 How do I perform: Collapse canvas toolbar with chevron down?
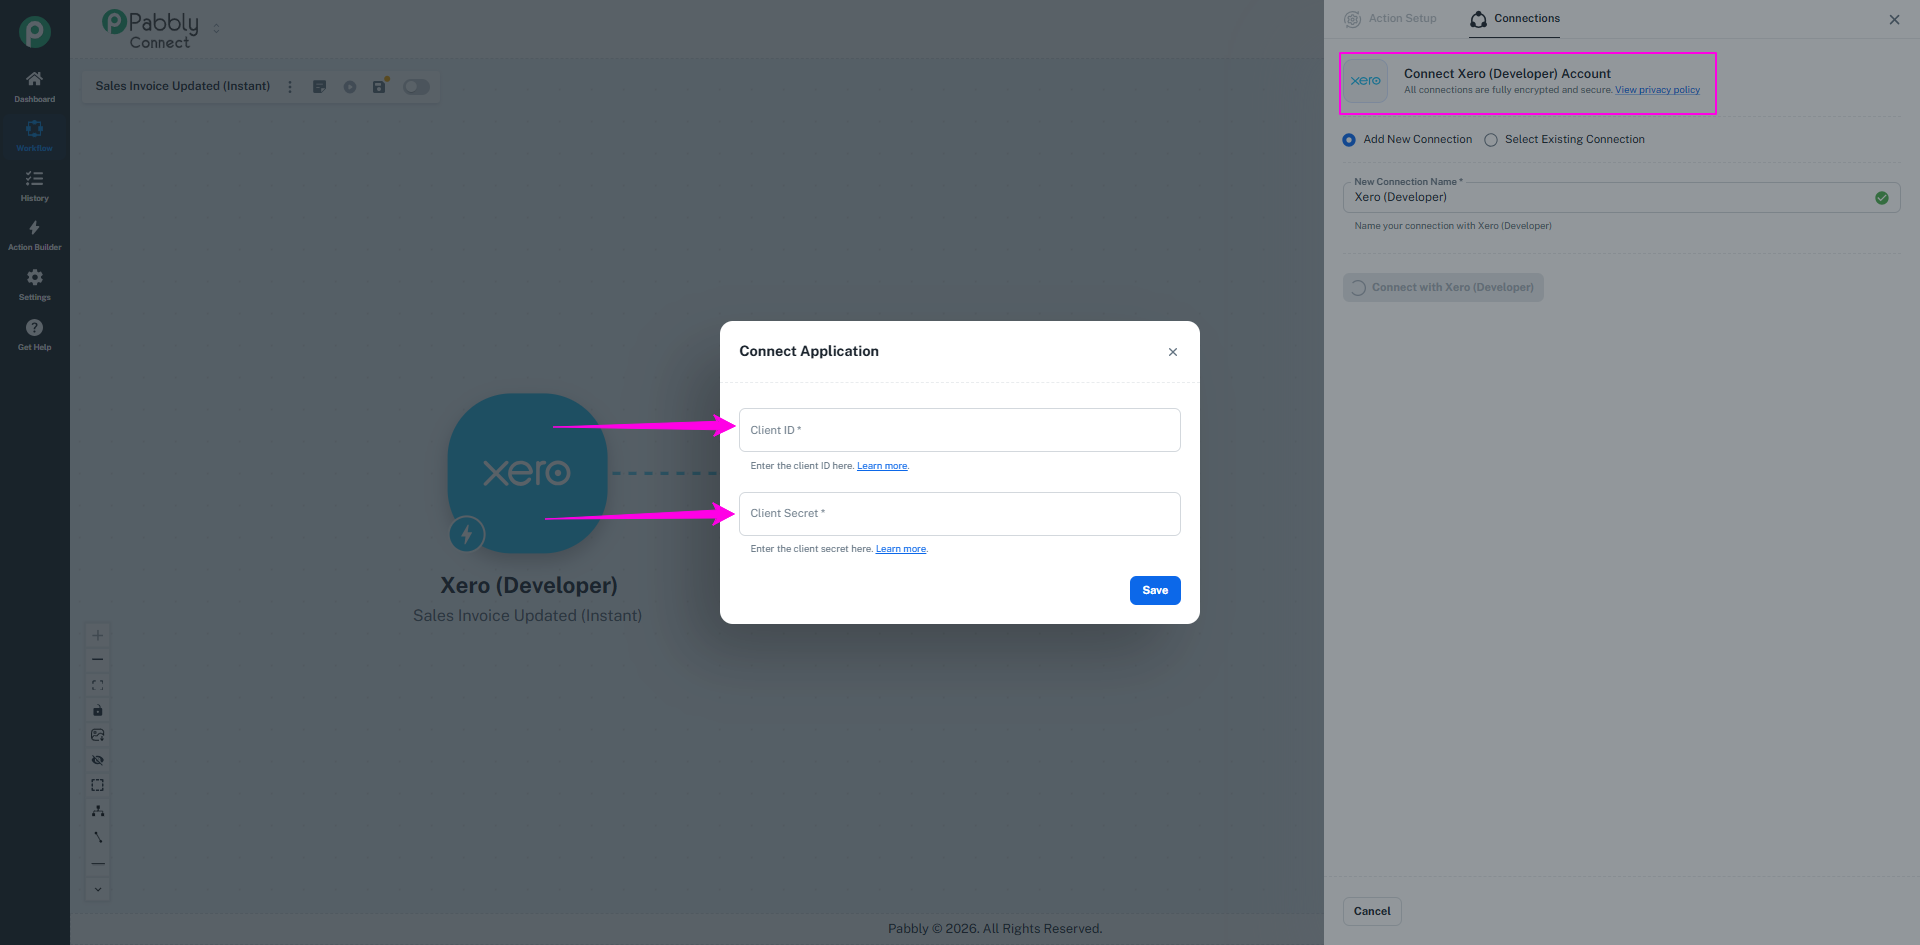click(98, 889)
